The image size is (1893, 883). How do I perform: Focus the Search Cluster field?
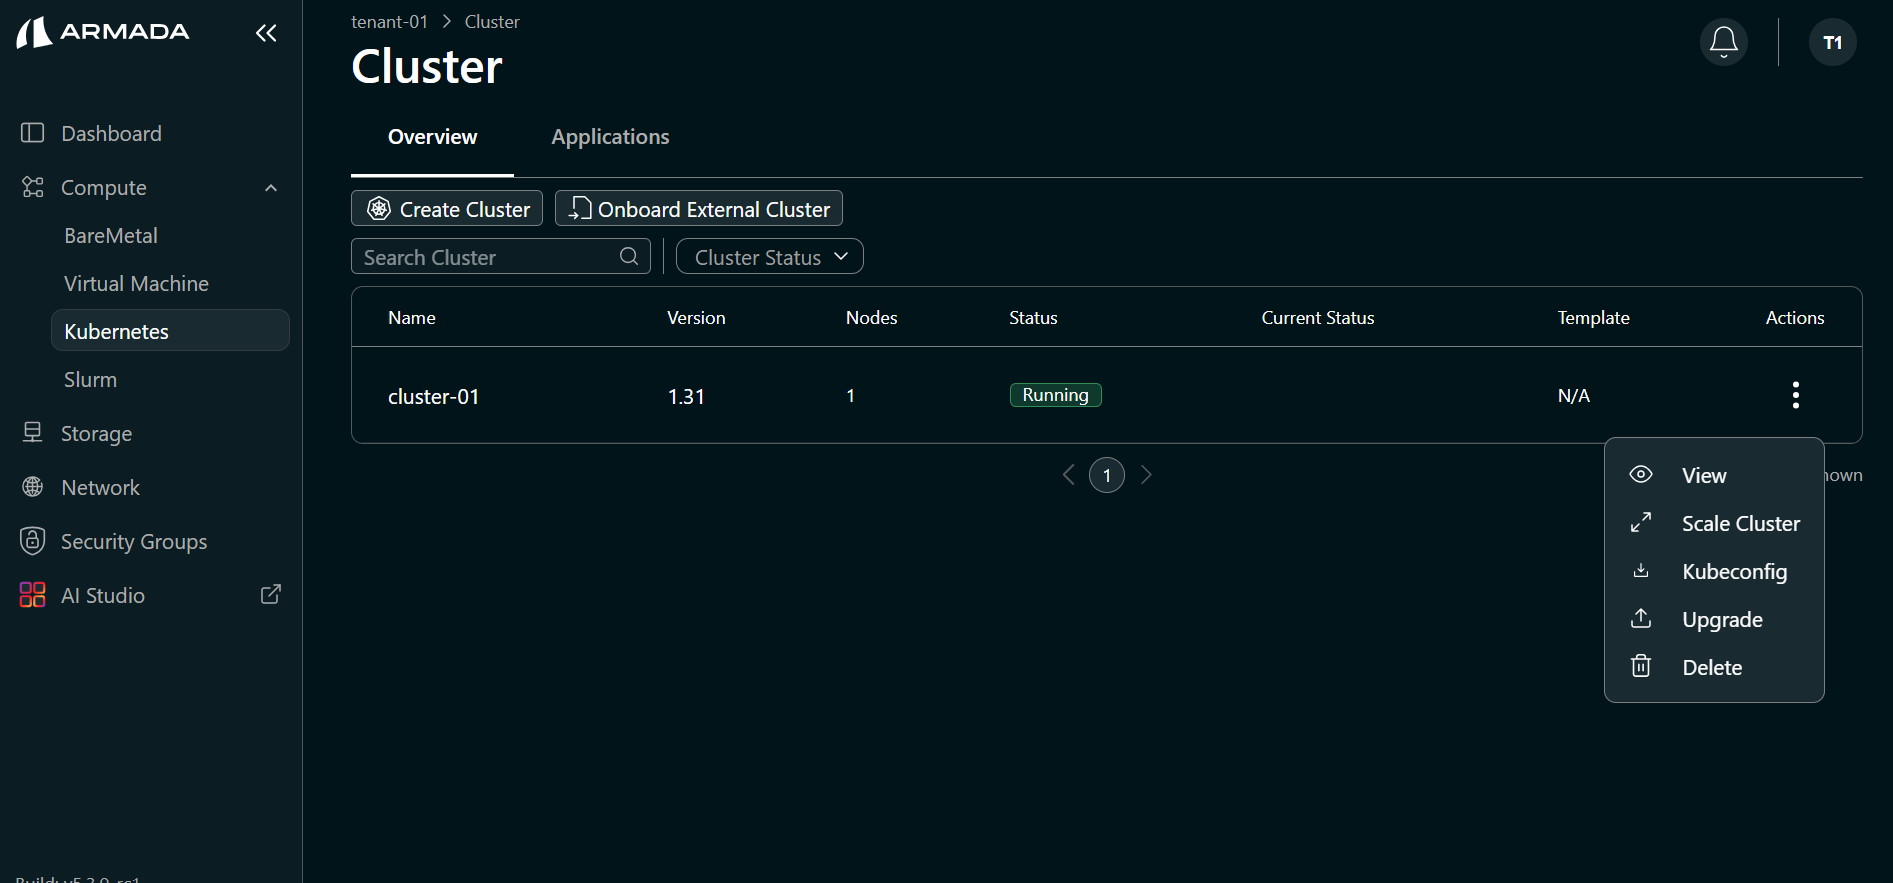pos(501,257)
